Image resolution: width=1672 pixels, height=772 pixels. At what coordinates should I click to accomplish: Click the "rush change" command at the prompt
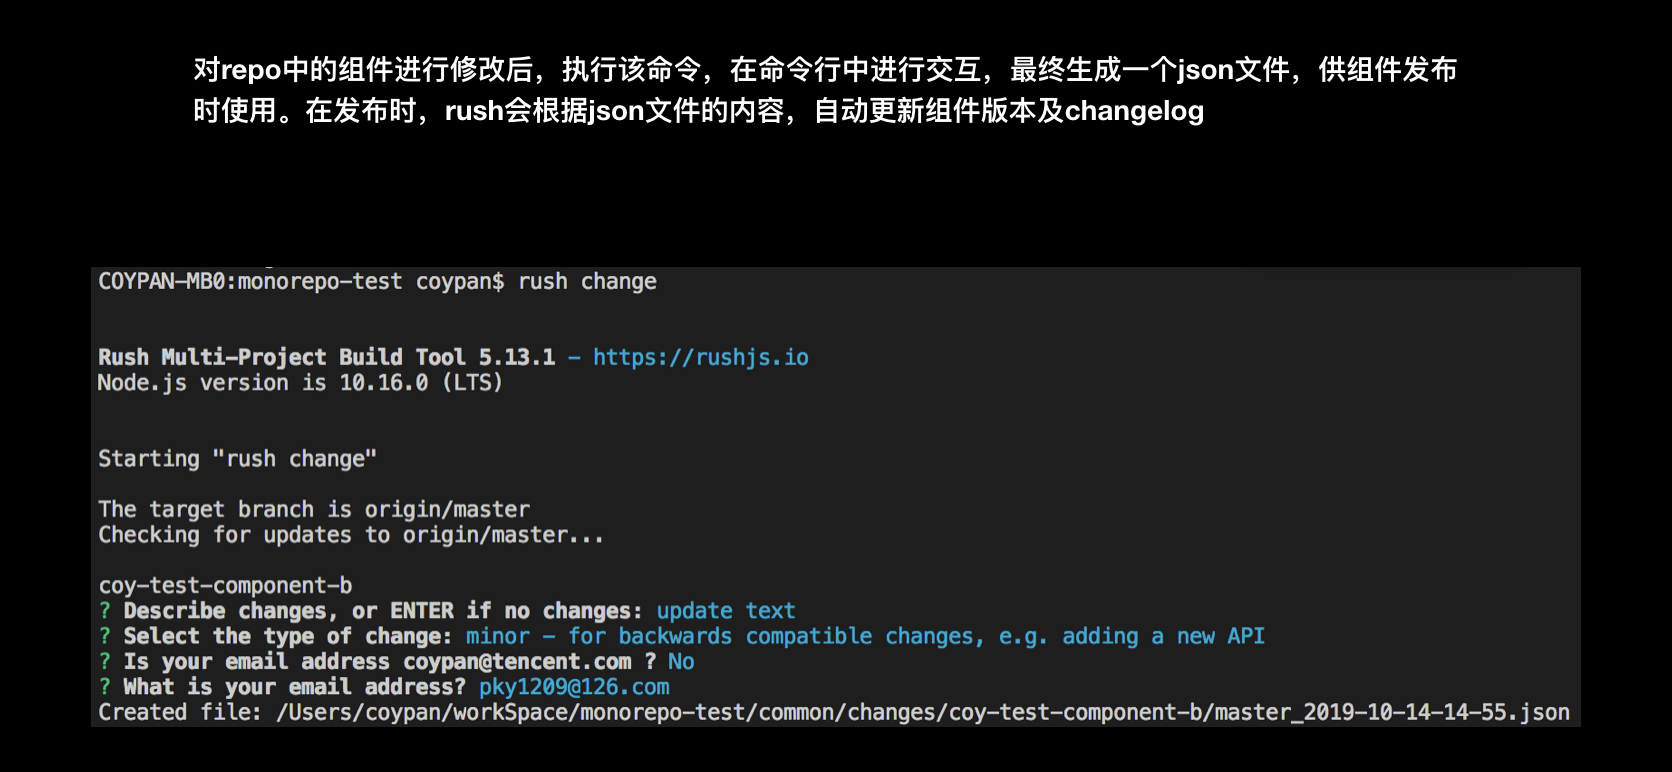(x=587, y=282)
